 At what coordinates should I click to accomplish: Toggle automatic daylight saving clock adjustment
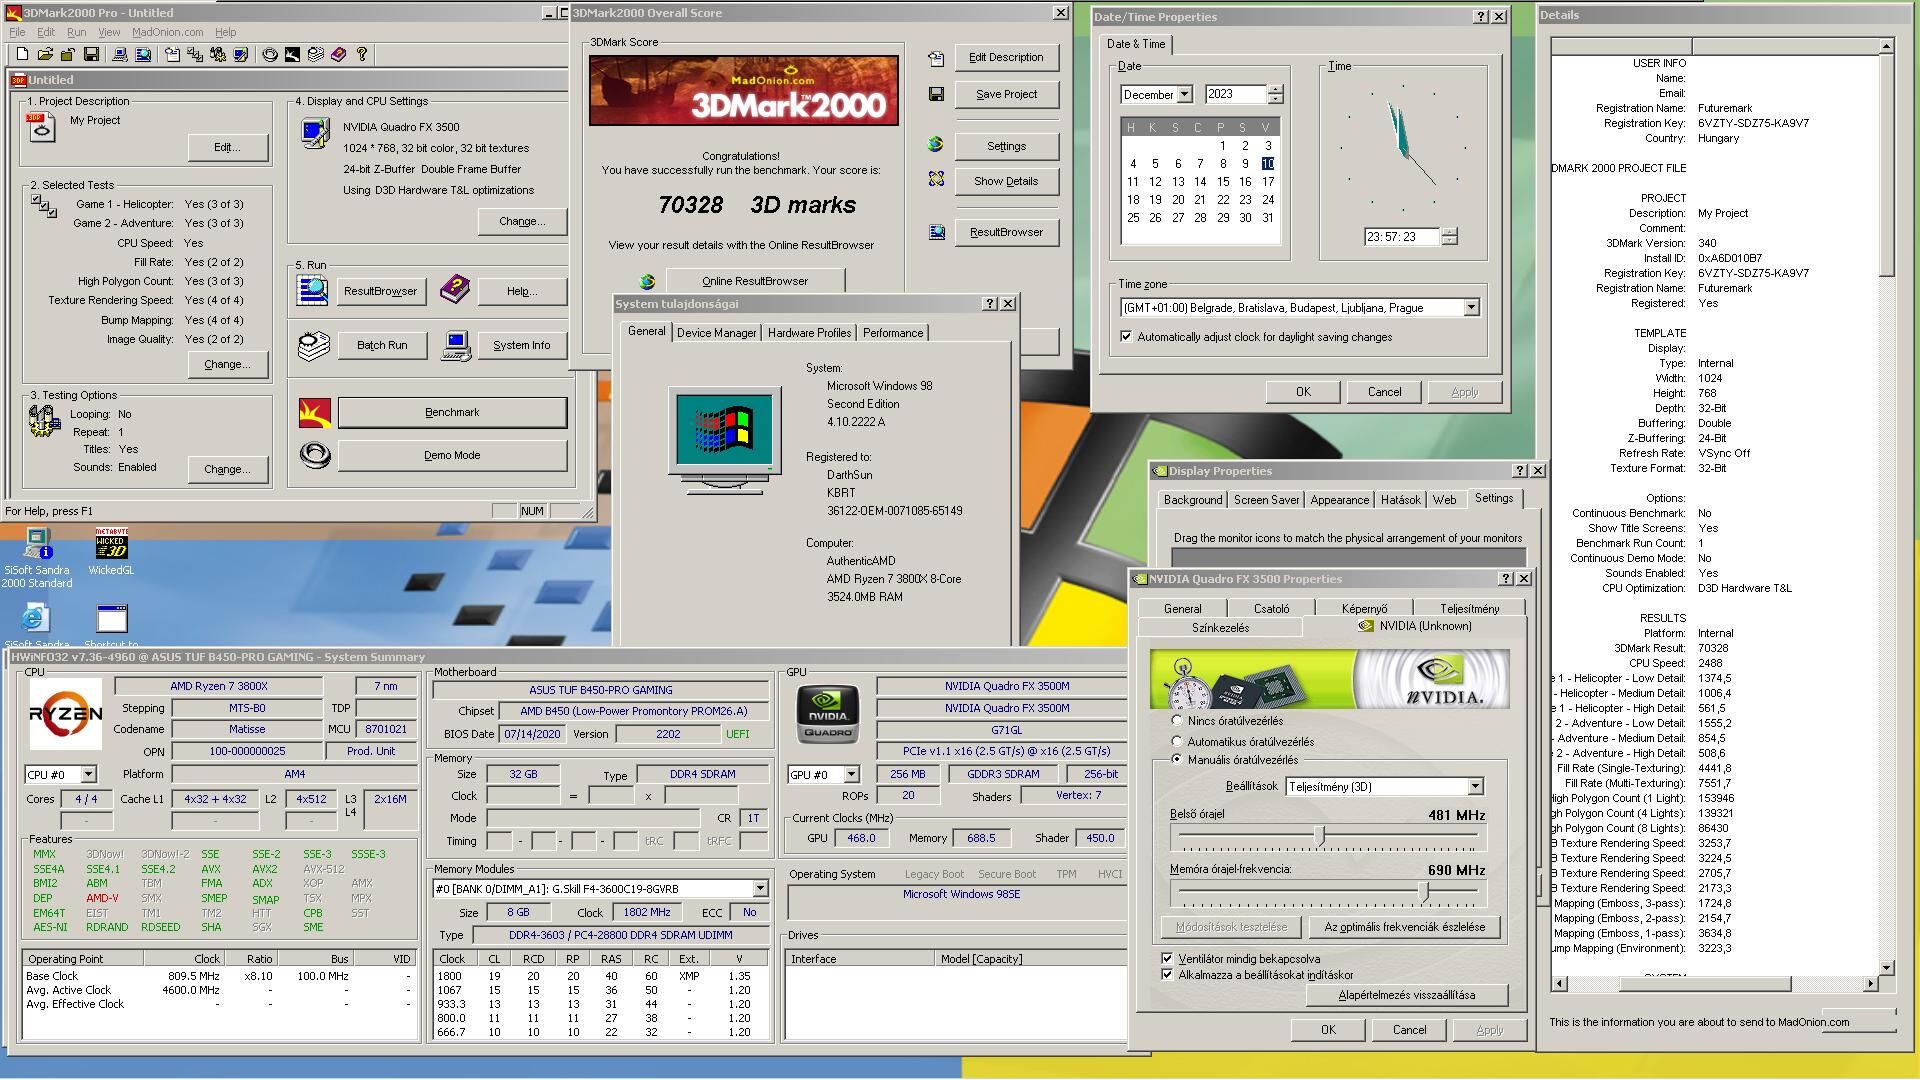pyautogui.click(x=1127, y=337)
